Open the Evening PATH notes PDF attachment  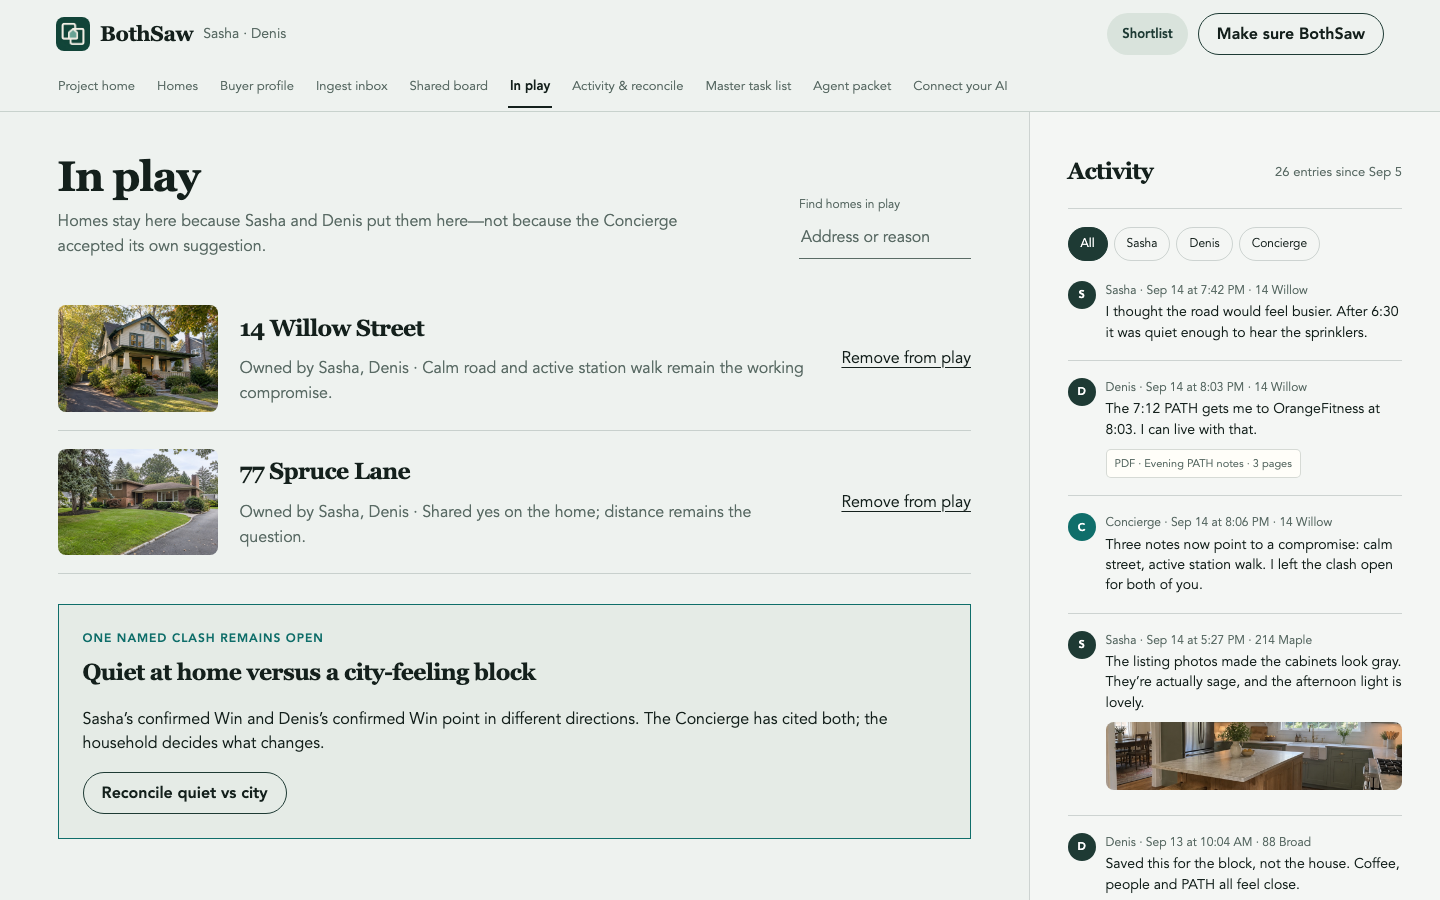pyautogui.click(x=1203, y=464)
